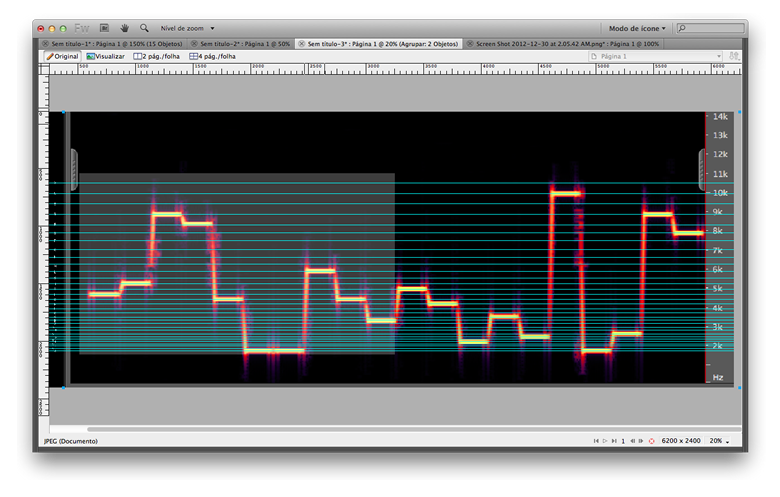This screenshot has width=780, height=497.
Task: Click the red stop/cancel icon in the status bar
Action: (x=652, y=441)
